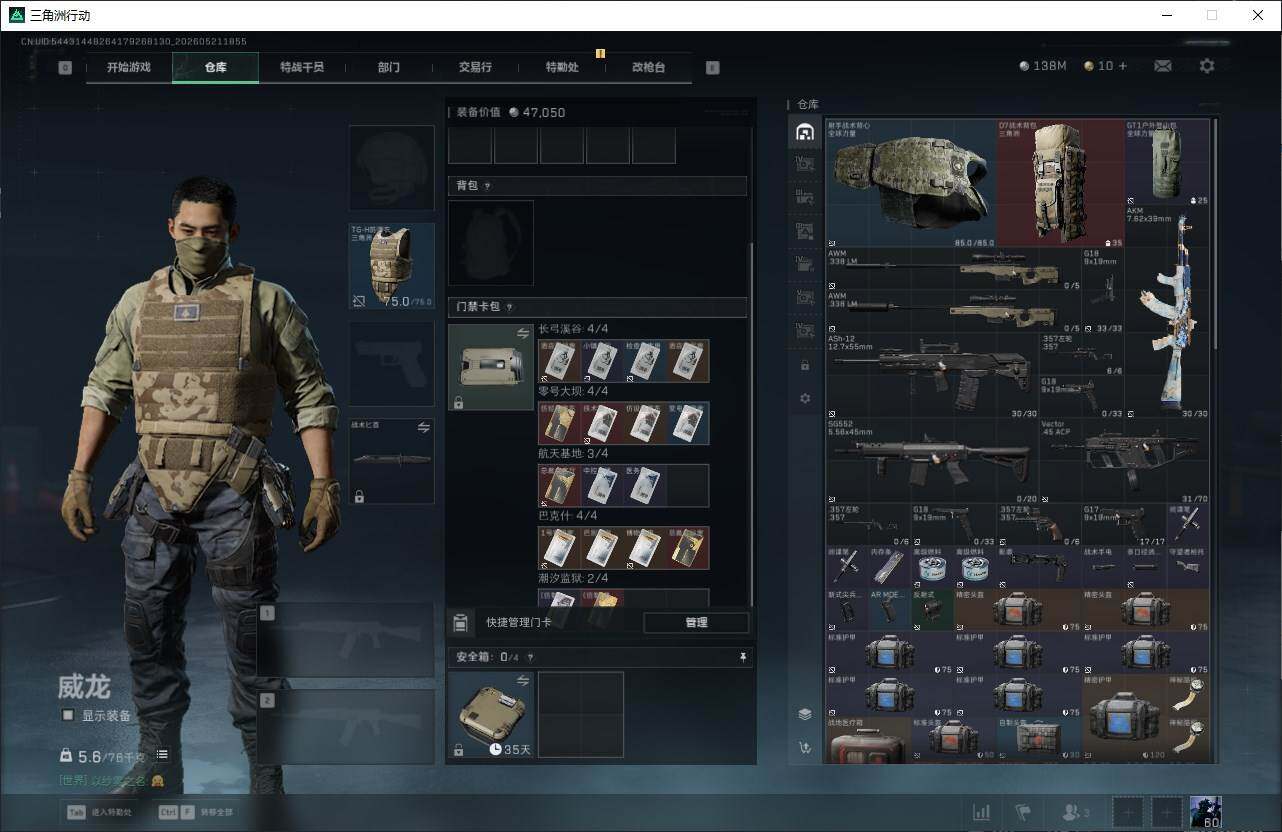Open the help icon next to 门禁卡包
Image resolution: width=1282 pixels, height=832 pixels.
point(509,307)
